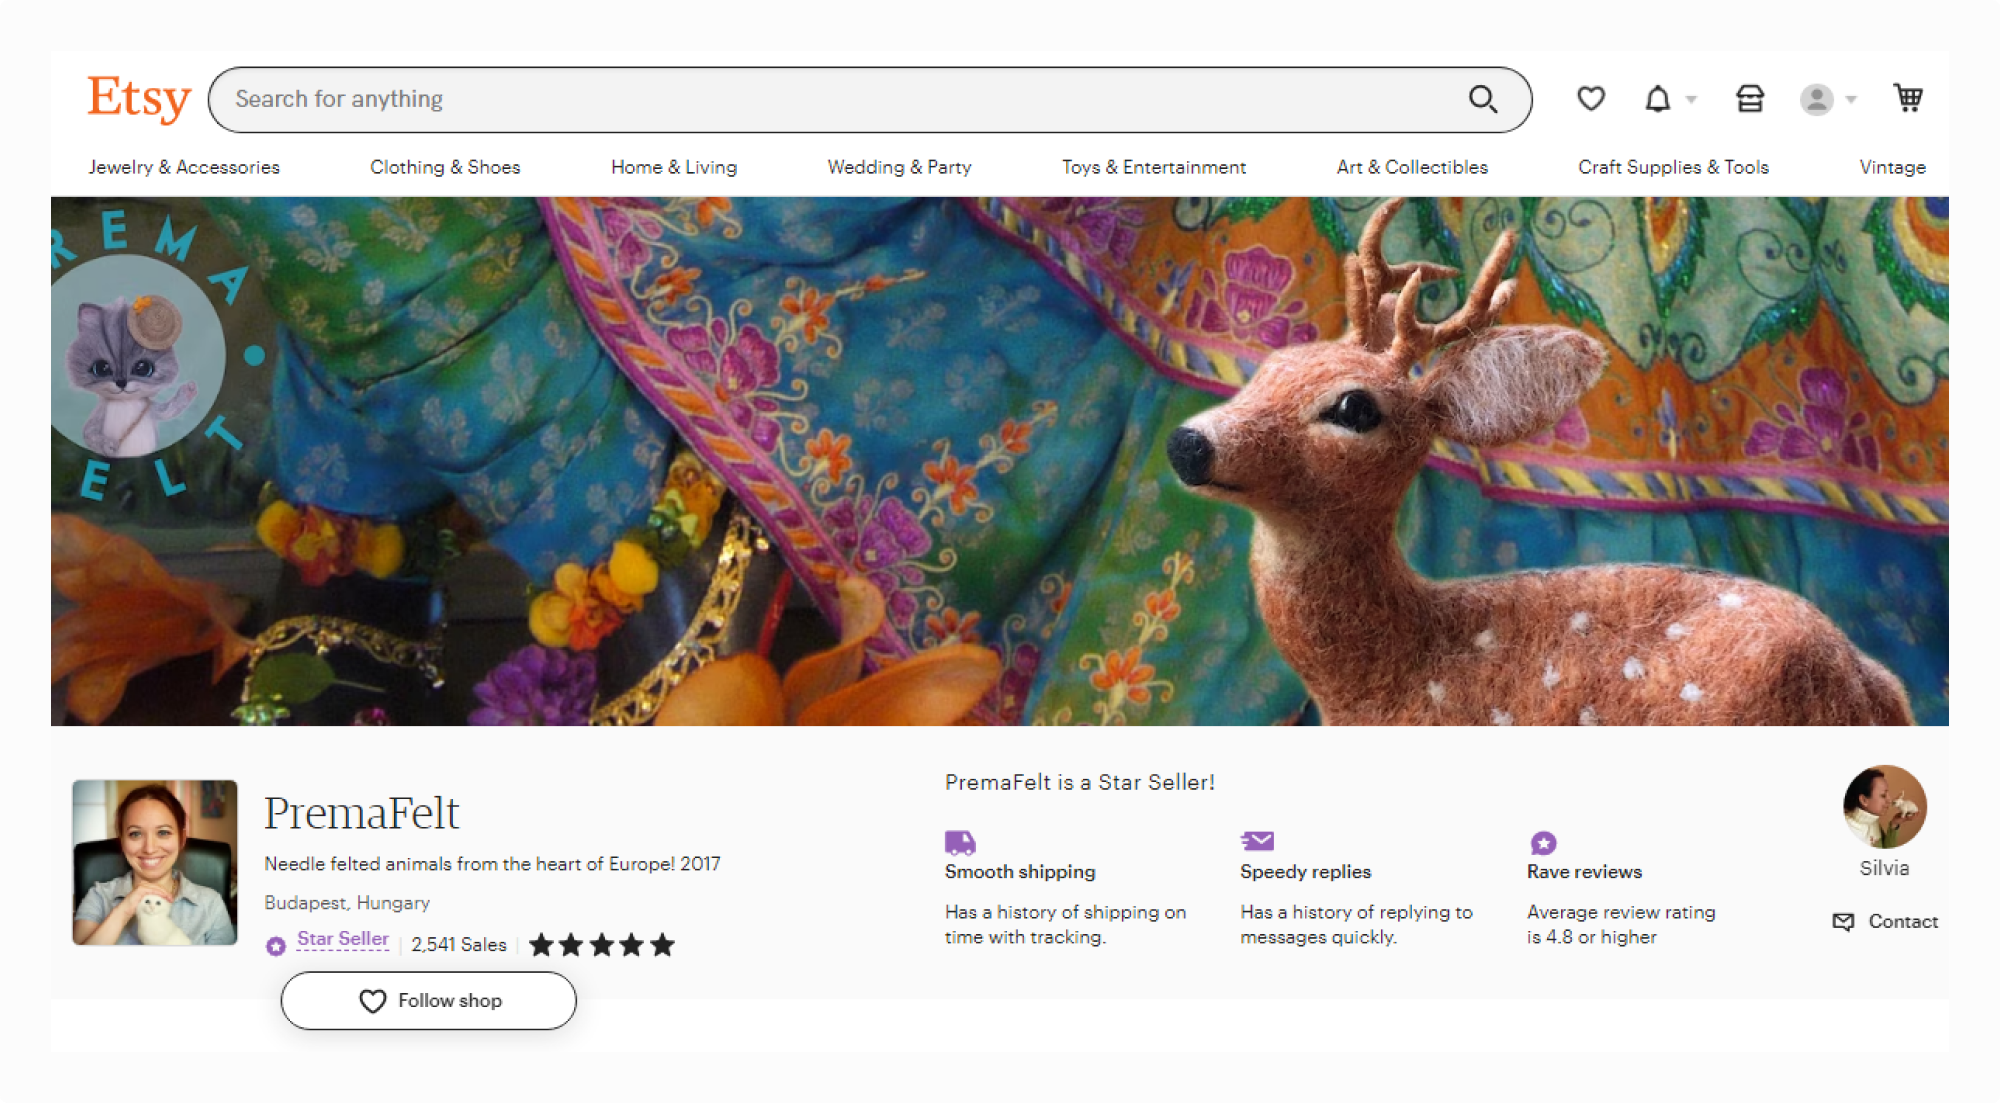The image size is (2000, 1103).
Task: Click the Speedy replies envelope icon
Action: click(1257, 841)
